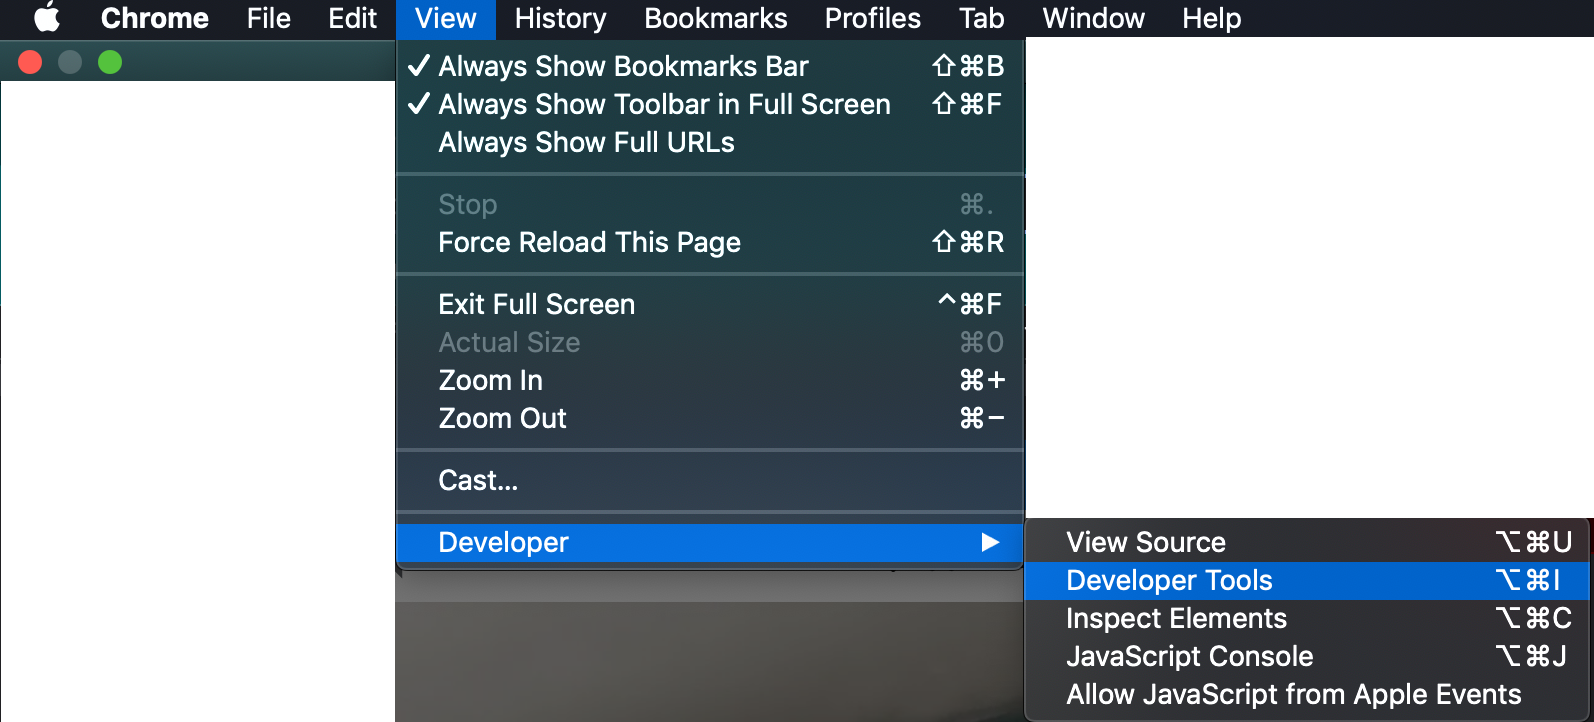Toggle Always Show Bookmarks Bar
Screen dimensions: 1594x722
(x=710, y=66)
